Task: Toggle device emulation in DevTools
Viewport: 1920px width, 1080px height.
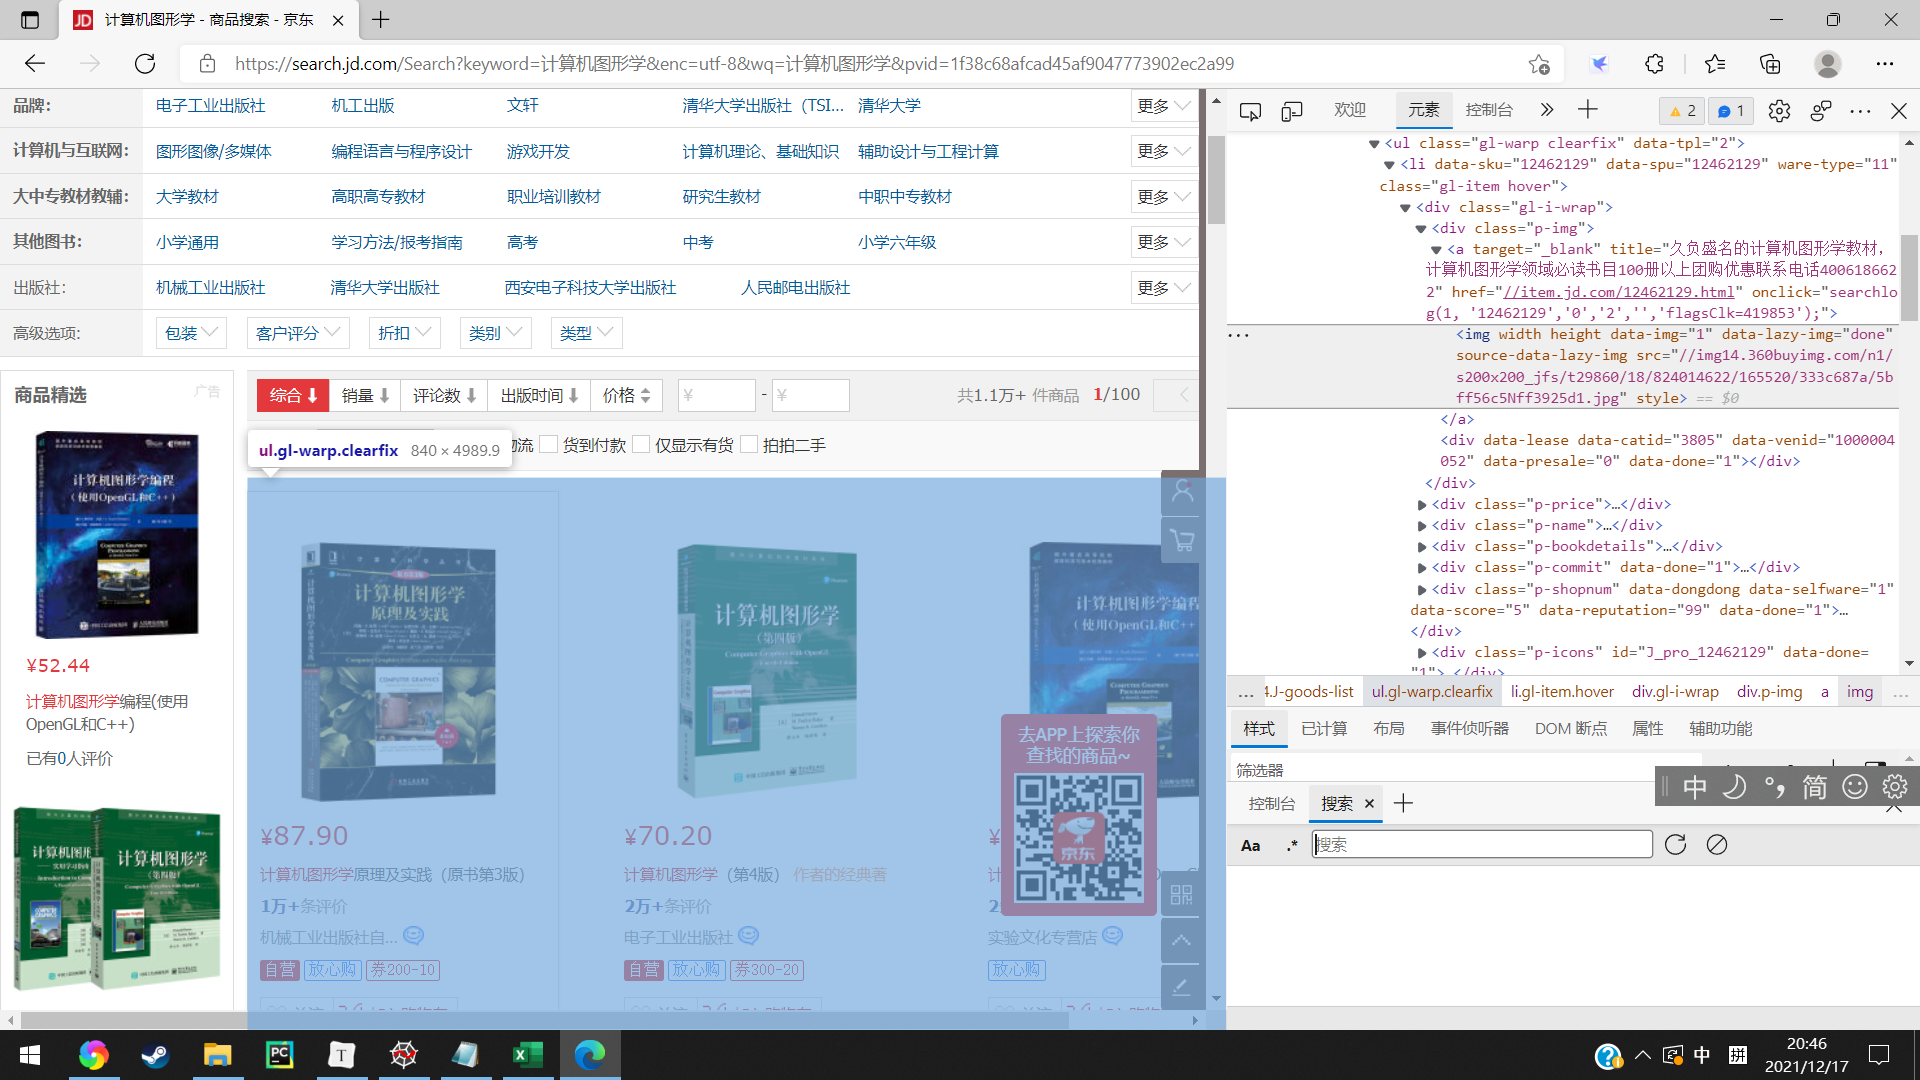Action: (x=1292, y=111)
